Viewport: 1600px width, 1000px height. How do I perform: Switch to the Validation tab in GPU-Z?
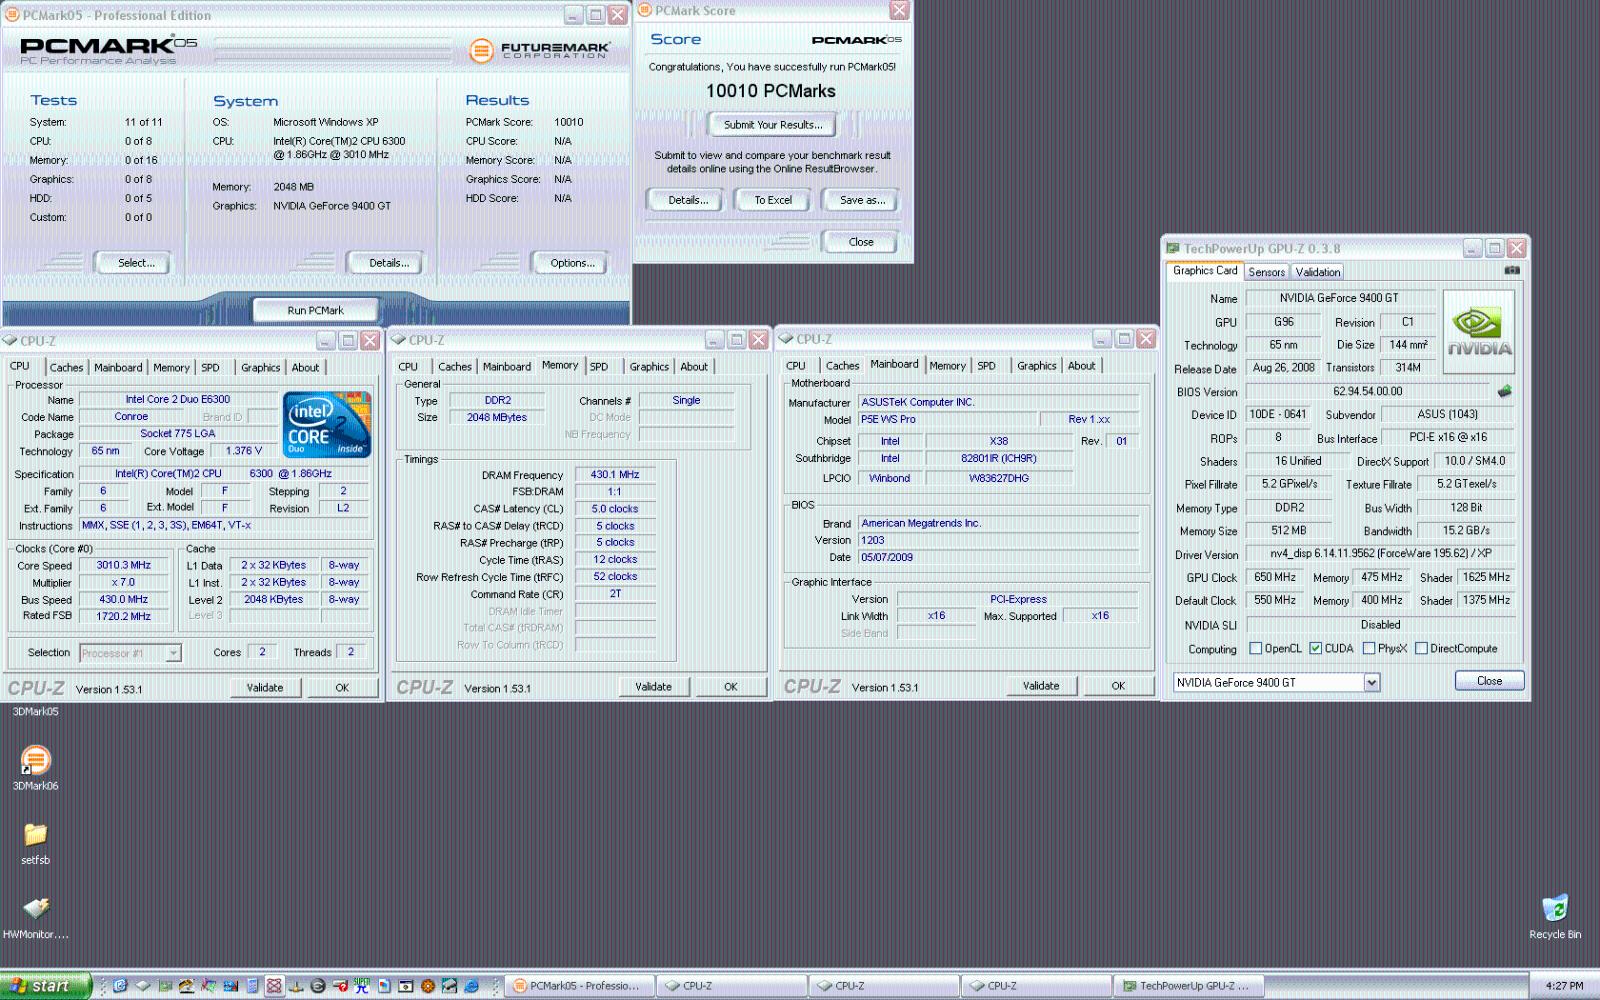pyautogui.click(x=1317, y=272)
